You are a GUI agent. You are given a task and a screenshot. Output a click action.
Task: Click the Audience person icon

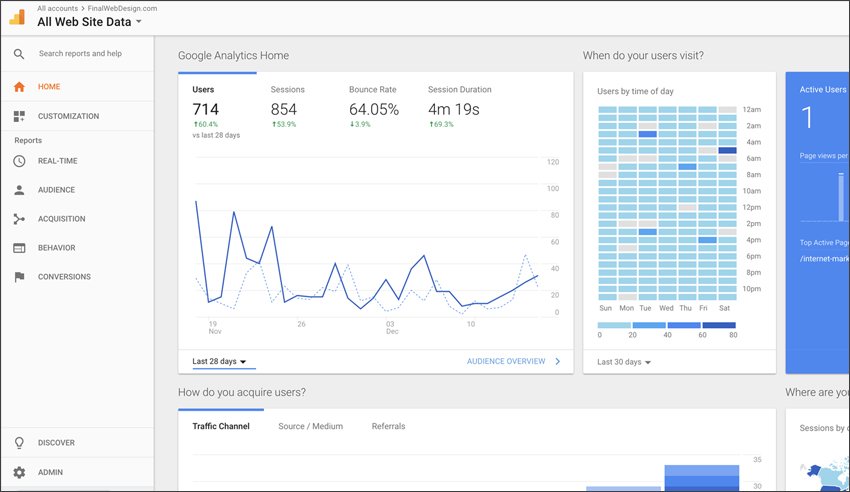19,190
